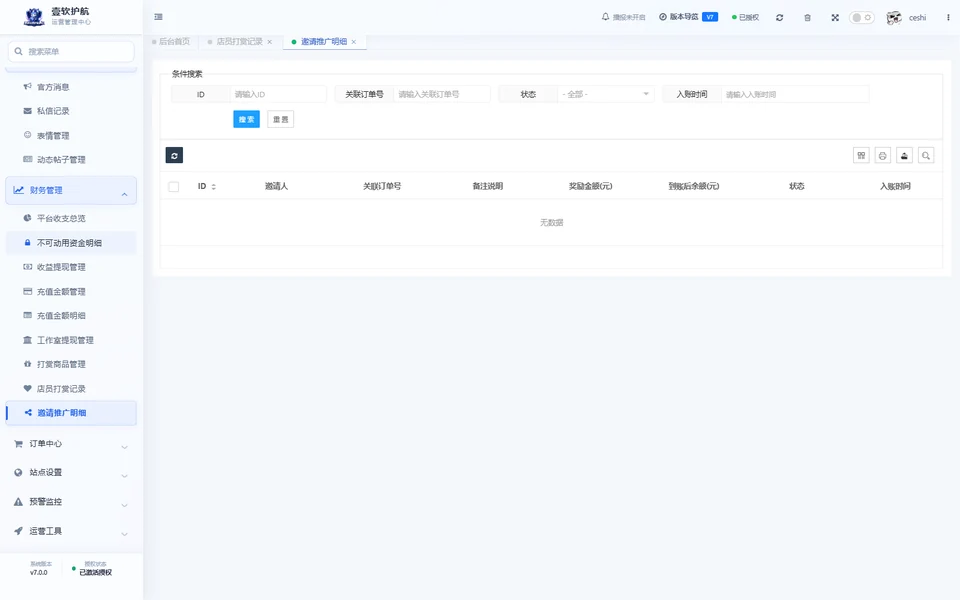Switch to the 后台首页 tab
Viewport: 960px width, 600px height.
(171, 42)
